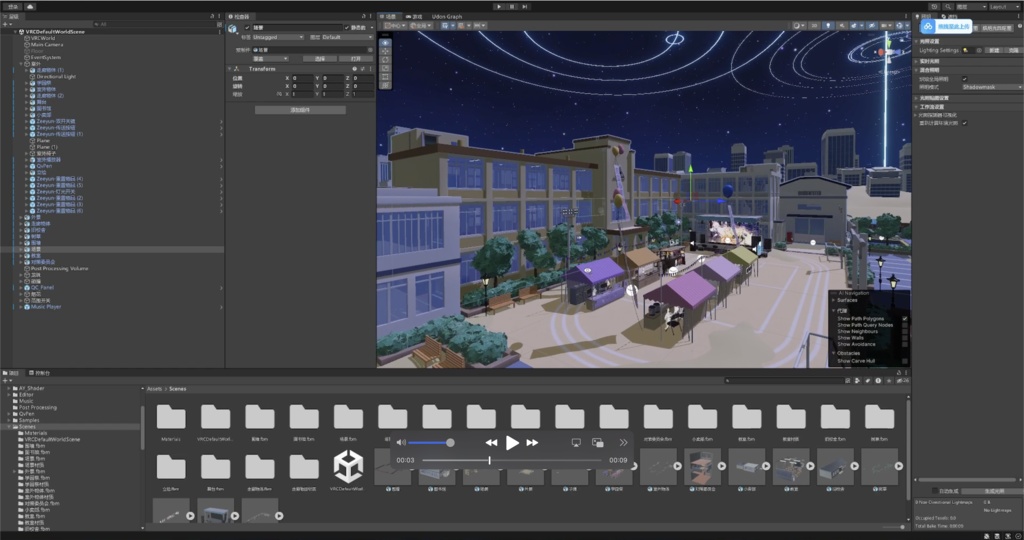Toggle scene visibility (hidden objects) button
Viewport: 1024px width, 540px height.
872,25
